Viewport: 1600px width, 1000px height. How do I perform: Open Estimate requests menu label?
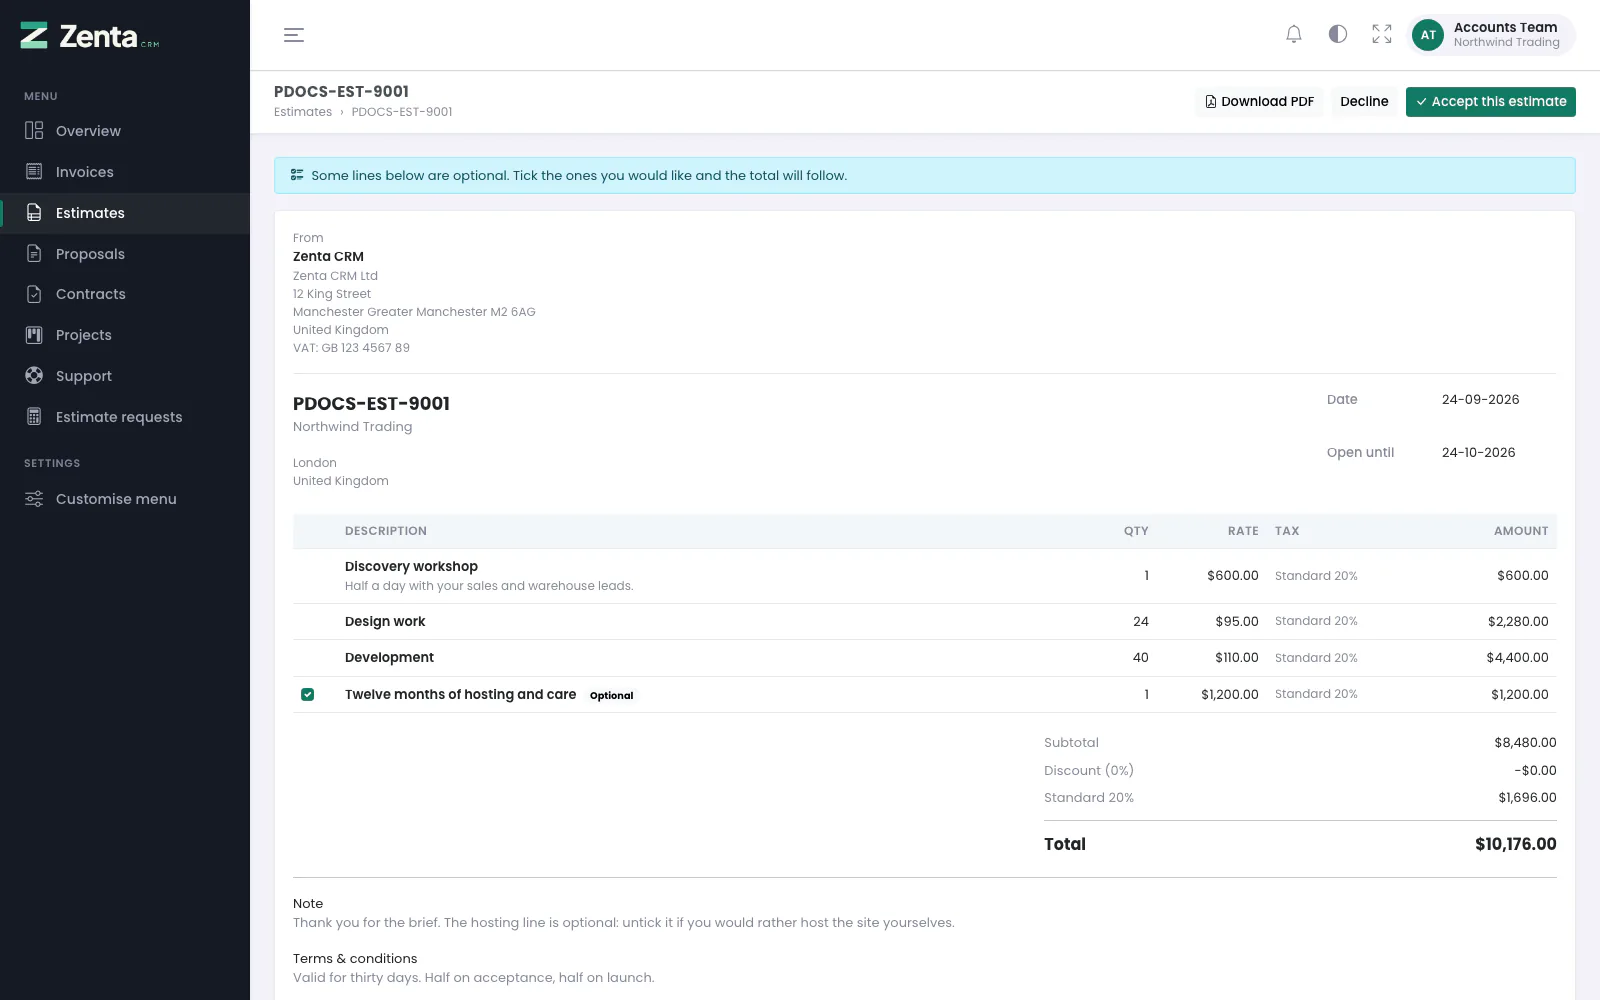click(x=119, y=417)
